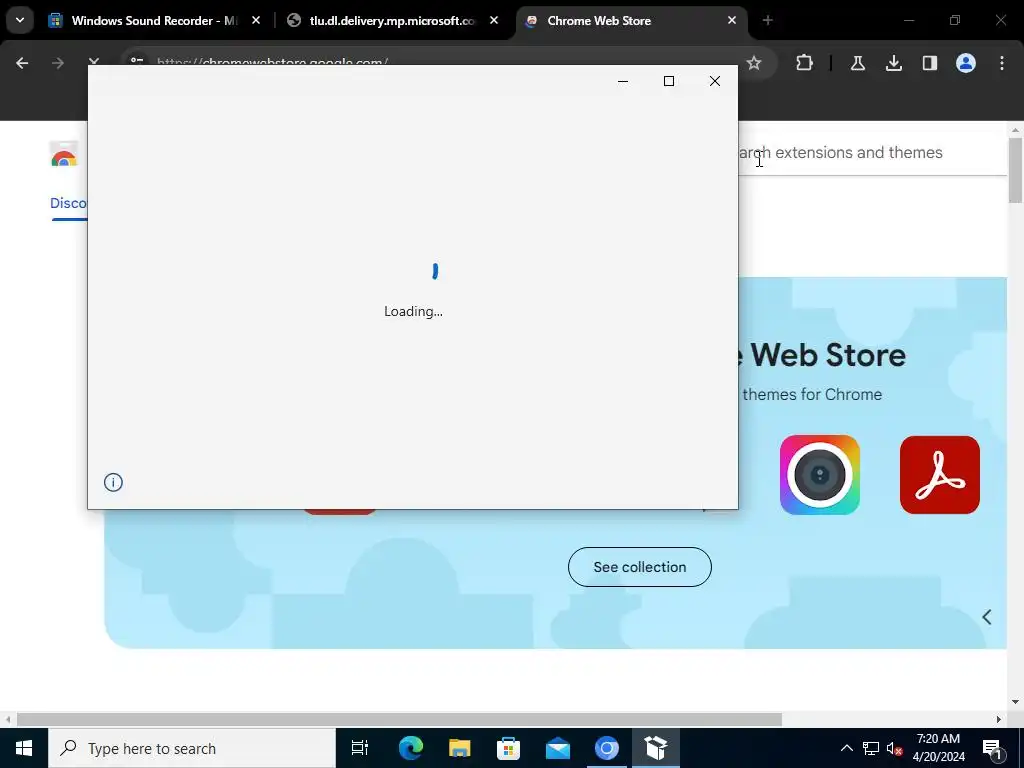Open the colorful camera lens extension icon
The image size is (1024, 768).
(x=820, y=475)
